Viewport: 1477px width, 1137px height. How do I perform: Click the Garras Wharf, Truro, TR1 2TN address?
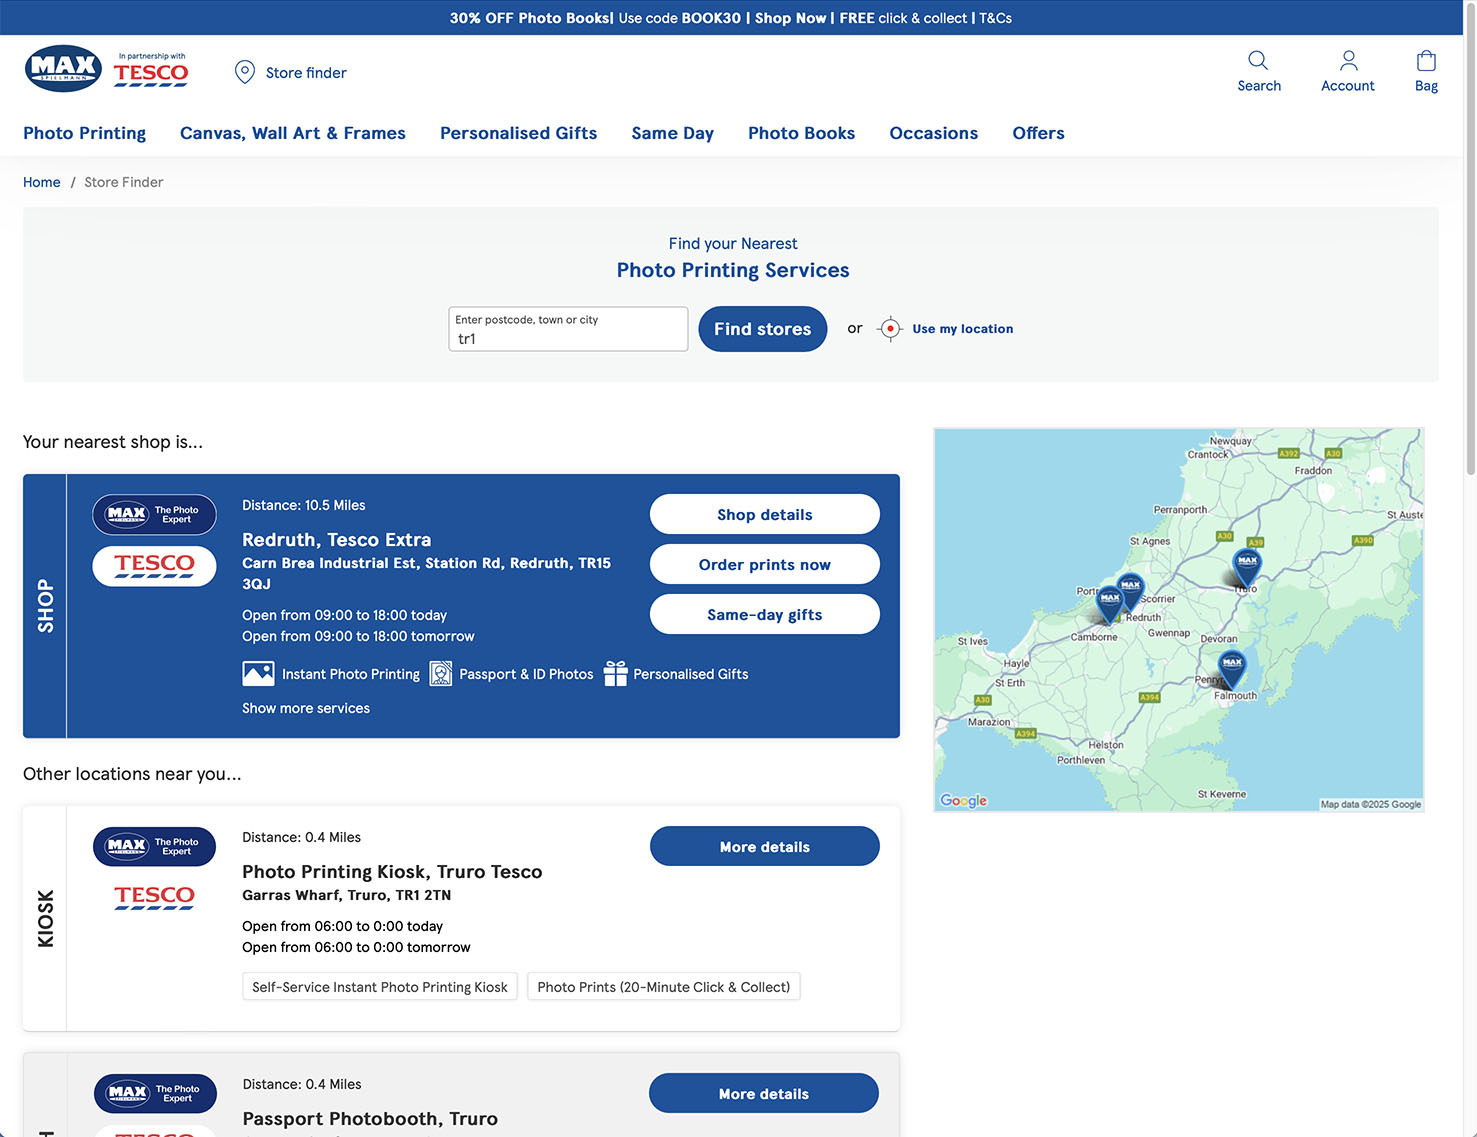point(346,895)
